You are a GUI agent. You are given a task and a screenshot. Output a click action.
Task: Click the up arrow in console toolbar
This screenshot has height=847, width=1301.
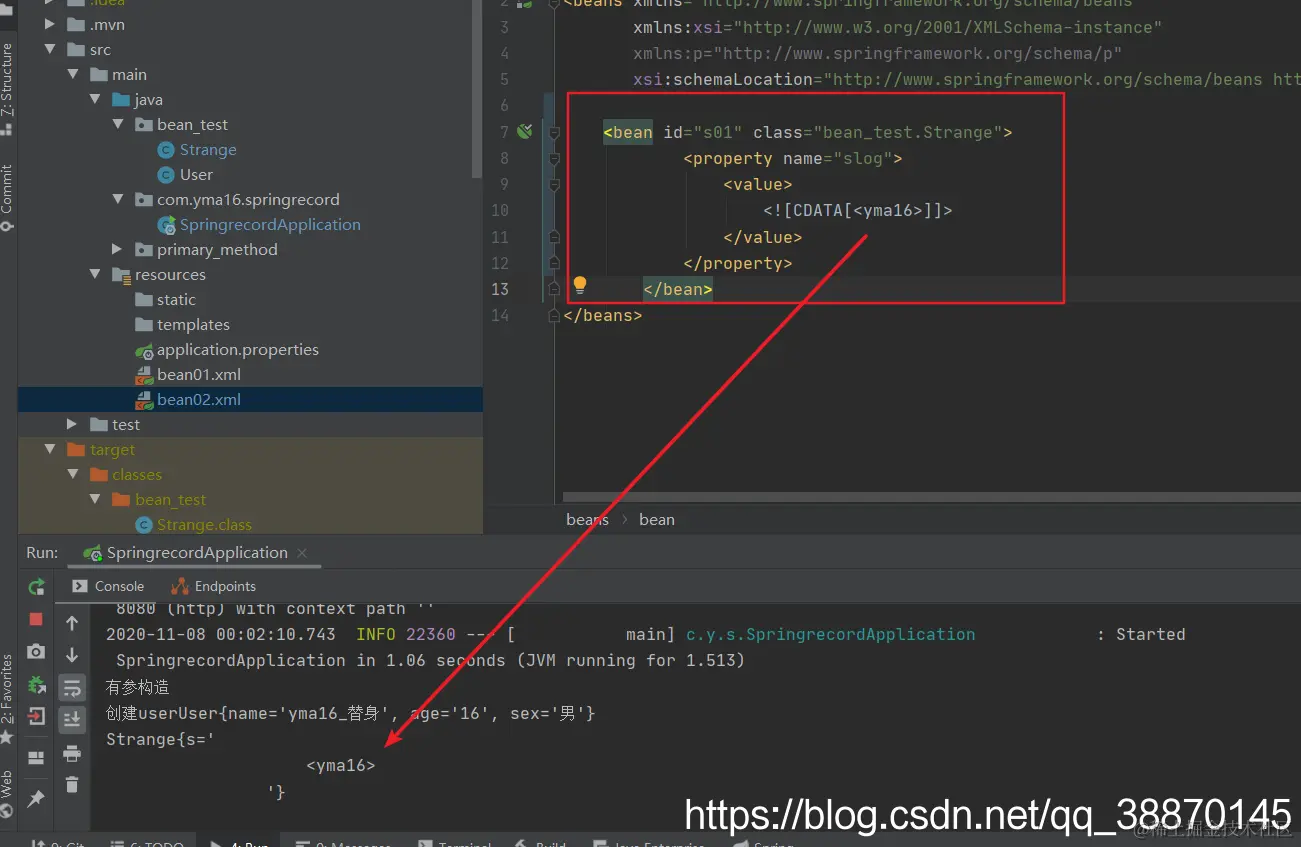(72, 623)
